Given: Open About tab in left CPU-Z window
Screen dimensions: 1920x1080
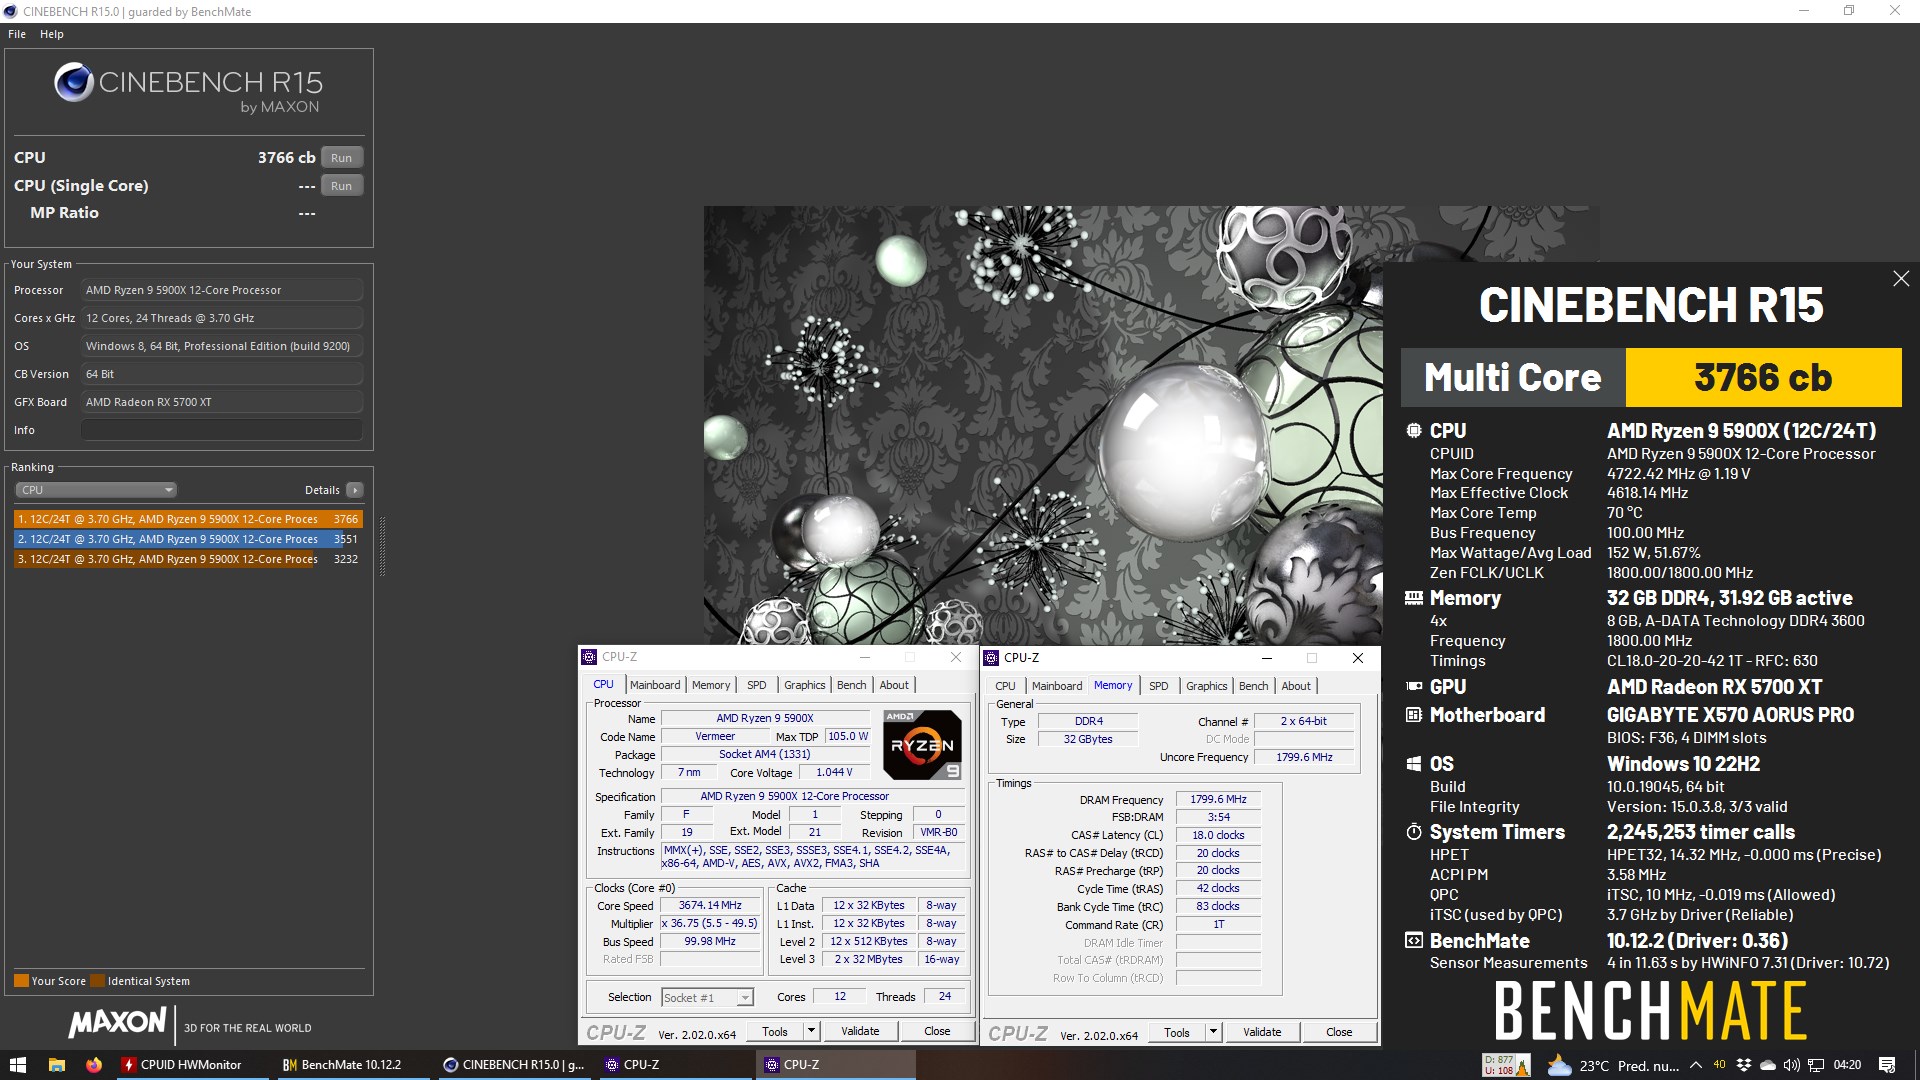Looking at the screenshot, I should tap(894, 685).
